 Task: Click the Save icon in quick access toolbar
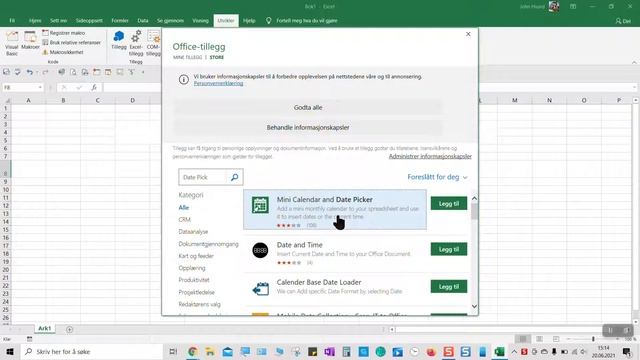(x=7, y=72)
